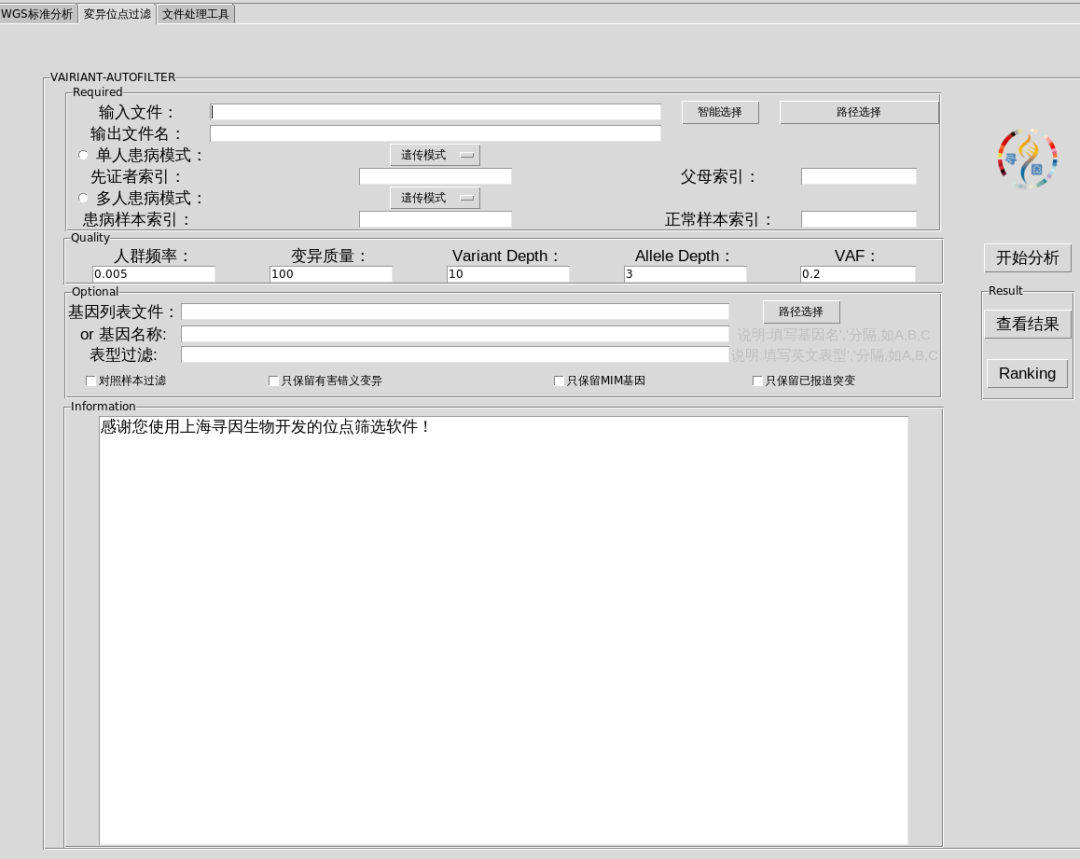
Task: Click the 智能选择 button
Action: [x=720, y=112]
